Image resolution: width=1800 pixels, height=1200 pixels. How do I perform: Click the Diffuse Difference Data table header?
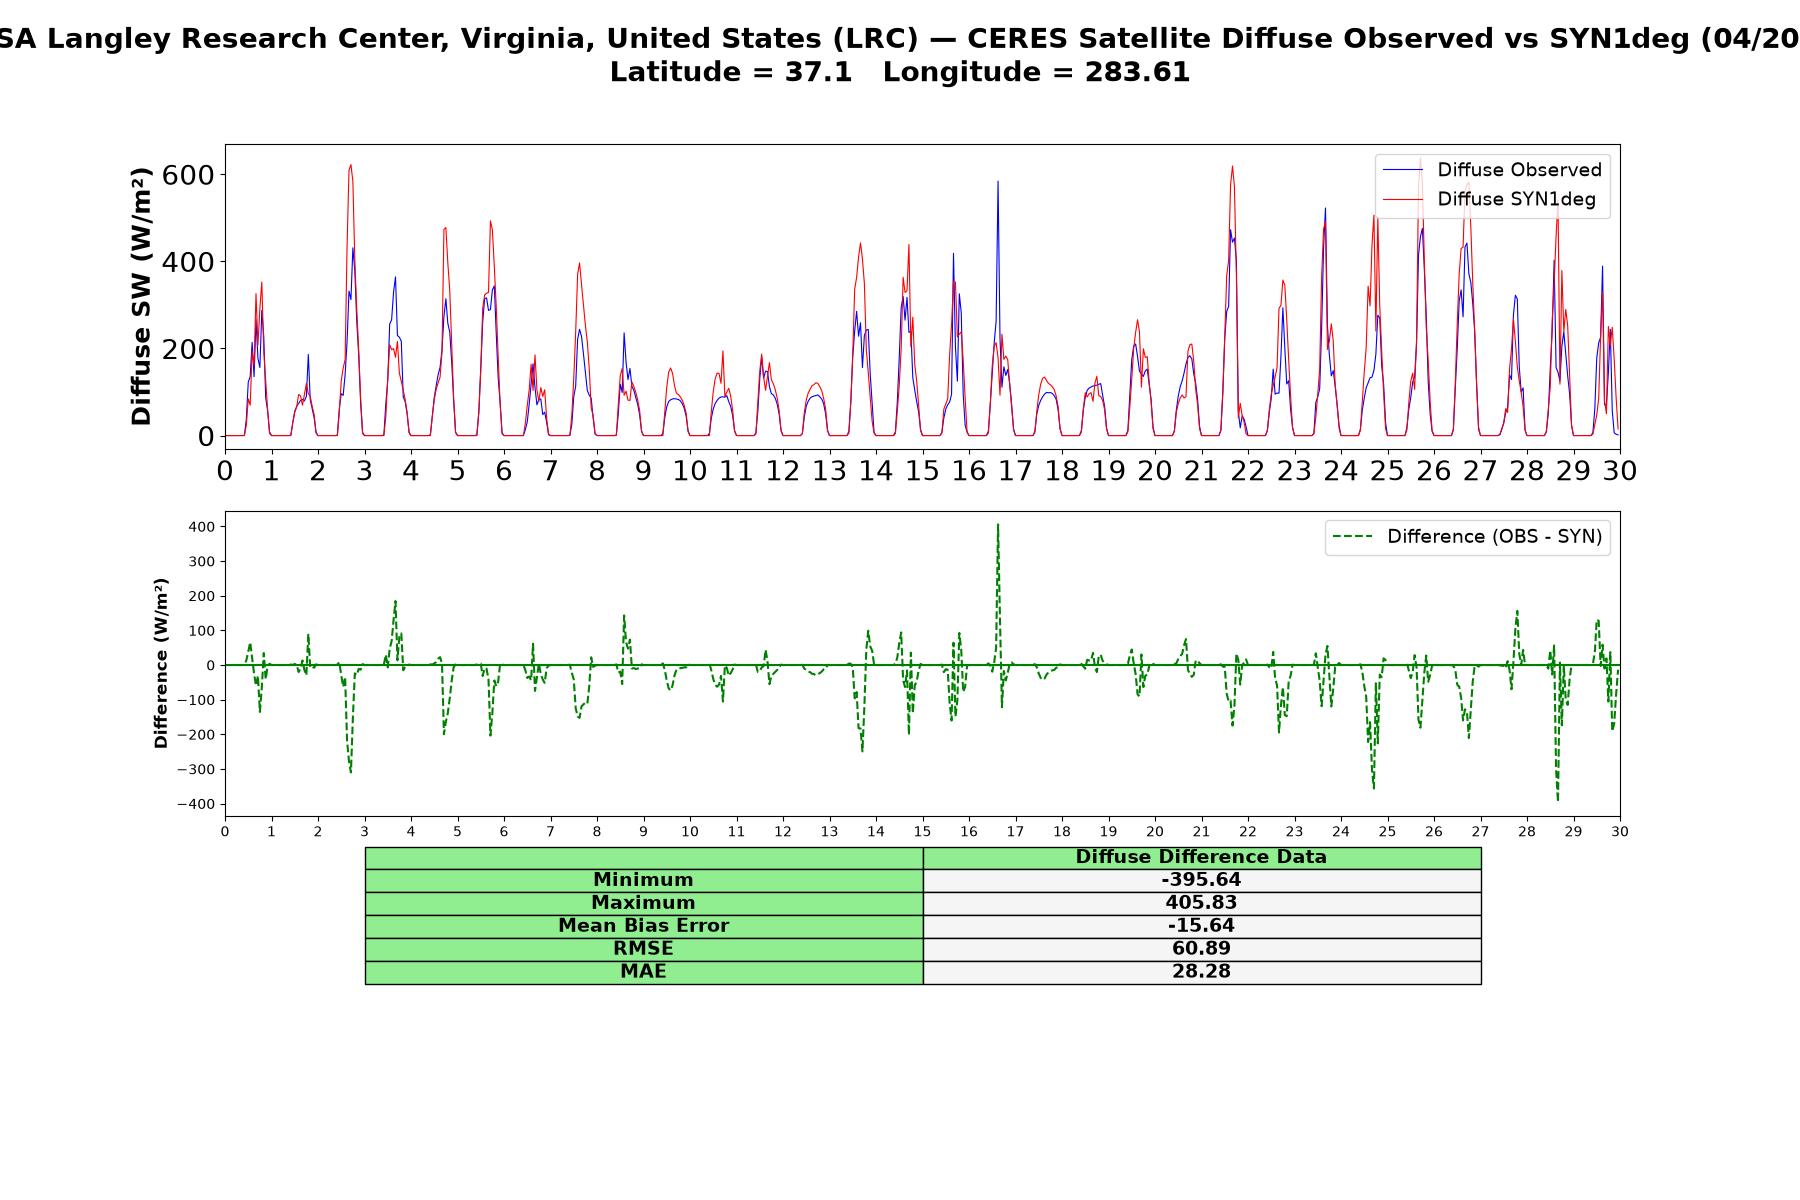coord(1201,857)
